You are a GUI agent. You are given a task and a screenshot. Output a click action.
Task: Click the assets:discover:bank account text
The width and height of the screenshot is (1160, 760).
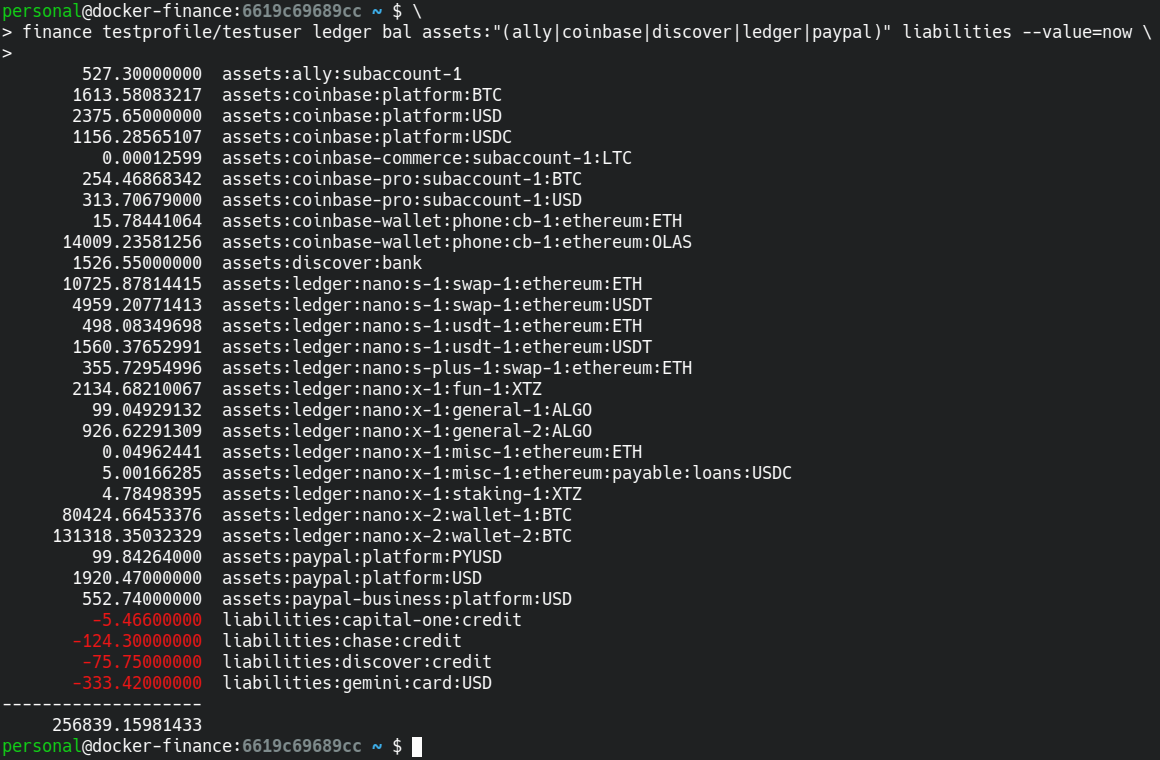tap(322, 263)
